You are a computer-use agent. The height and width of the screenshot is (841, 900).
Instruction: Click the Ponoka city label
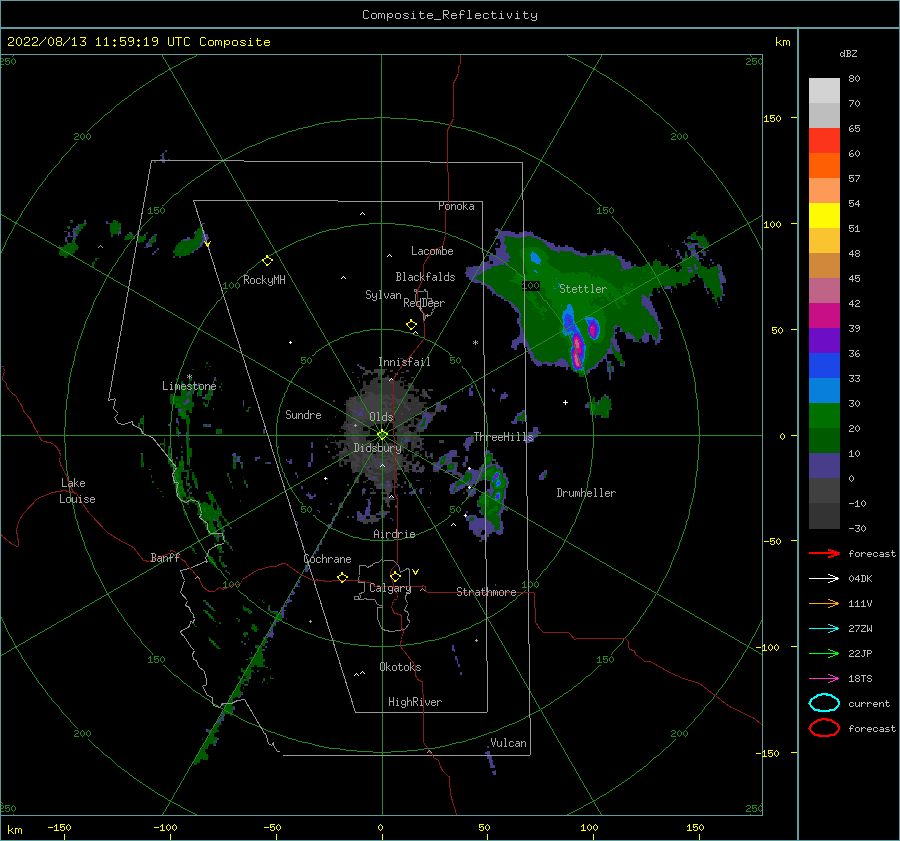click(456, 206)
